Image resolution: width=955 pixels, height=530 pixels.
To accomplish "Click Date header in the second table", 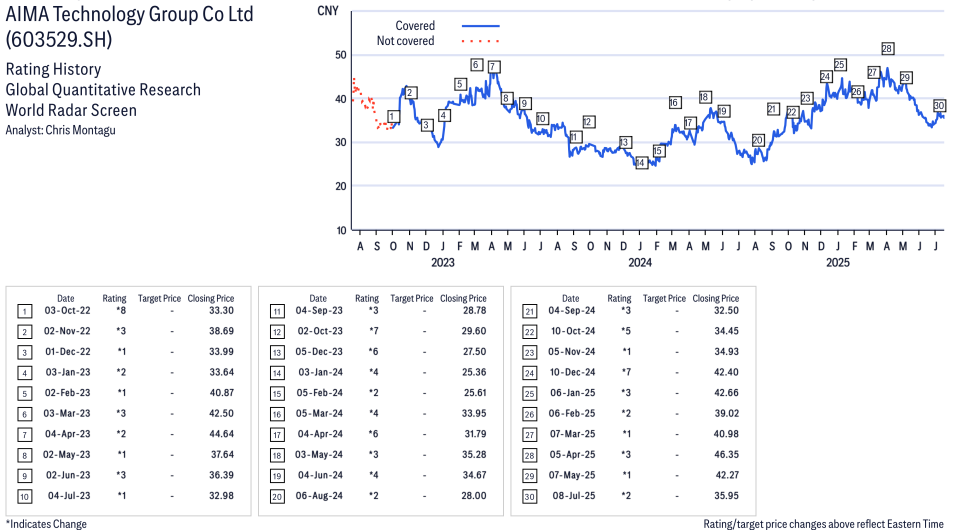I will point(318,299).
